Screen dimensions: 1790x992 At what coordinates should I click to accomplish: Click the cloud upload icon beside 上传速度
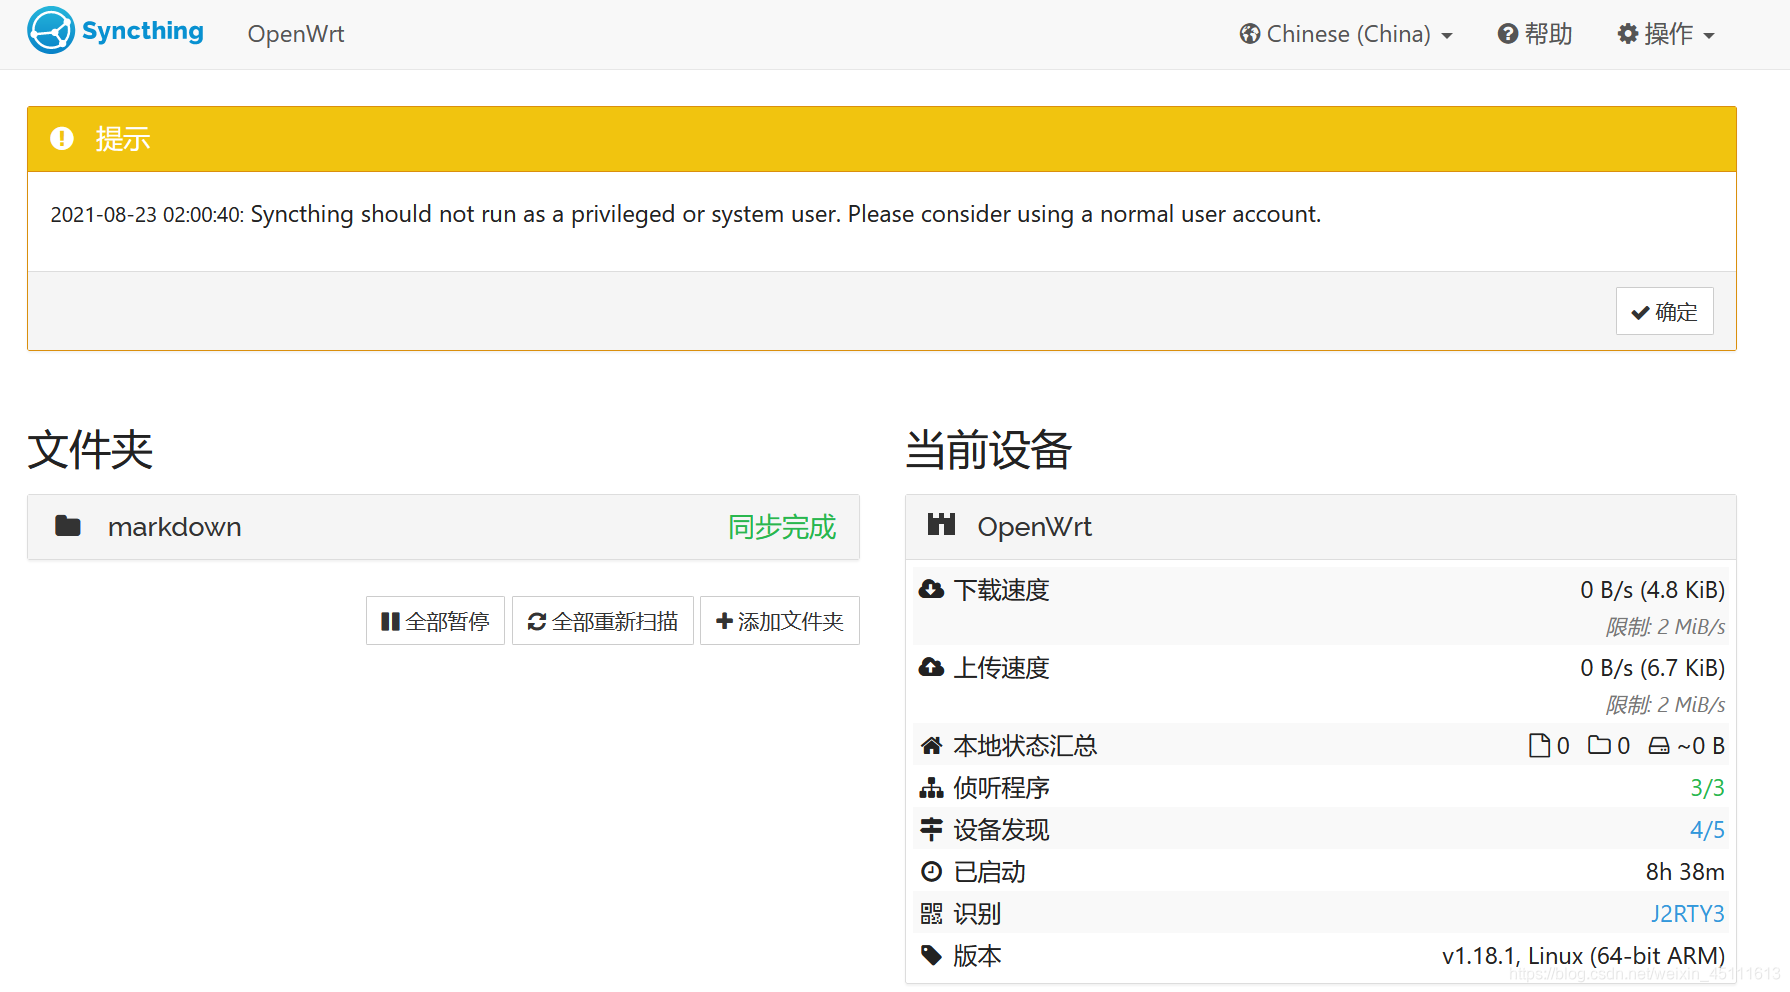tap(931, 667)
